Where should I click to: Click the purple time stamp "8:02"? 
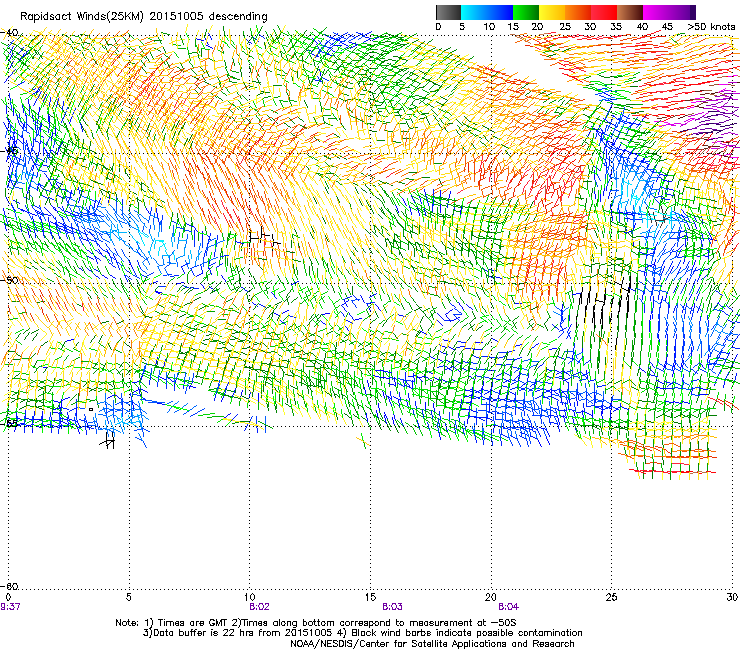260,607
